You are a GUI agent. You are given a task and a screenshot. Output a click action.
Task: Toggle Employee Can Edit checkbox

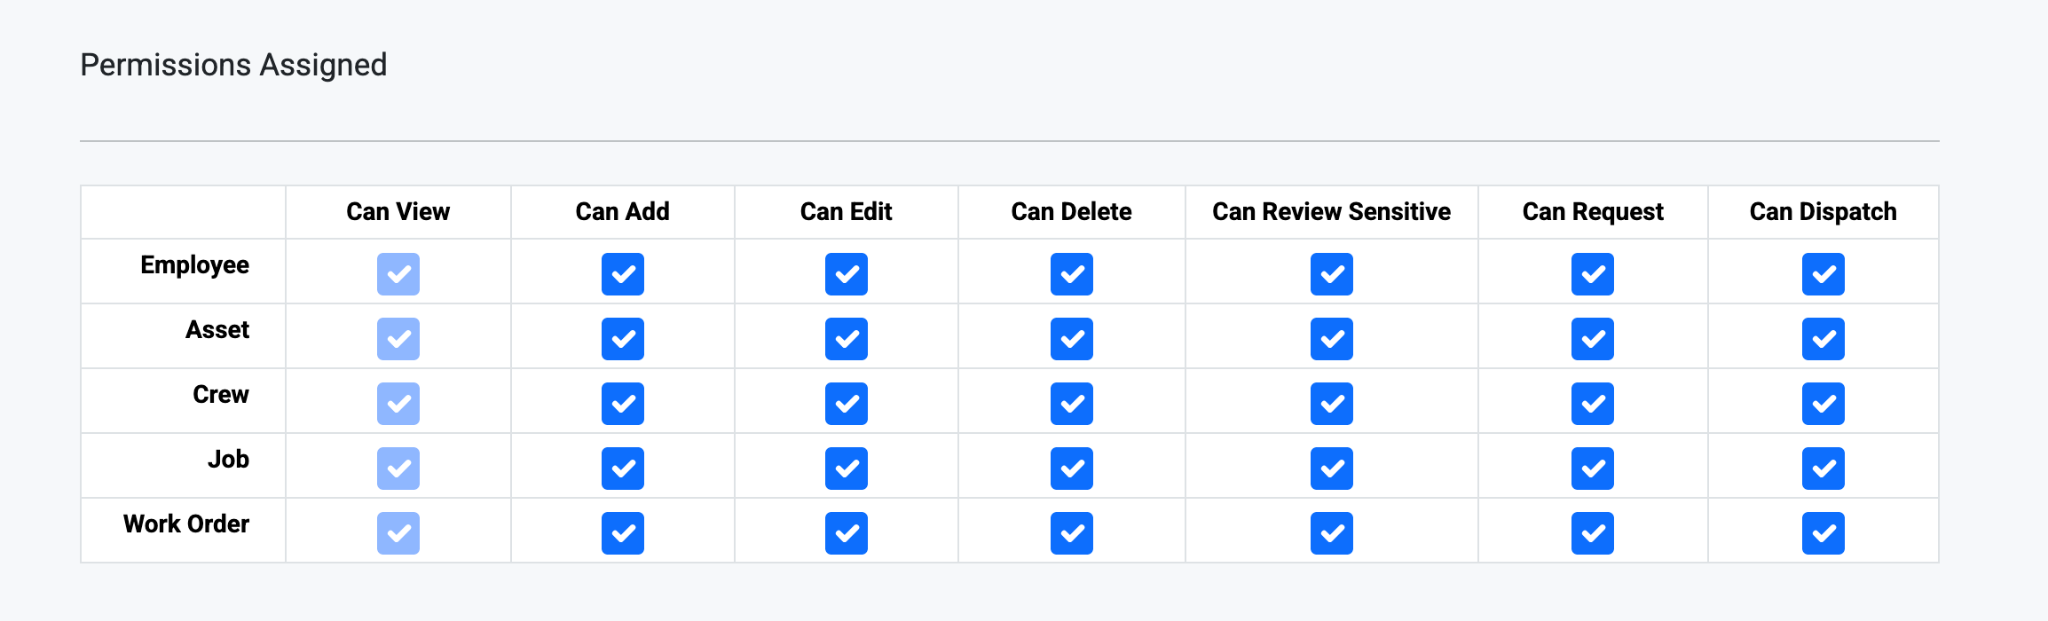(x=846, y=274)
